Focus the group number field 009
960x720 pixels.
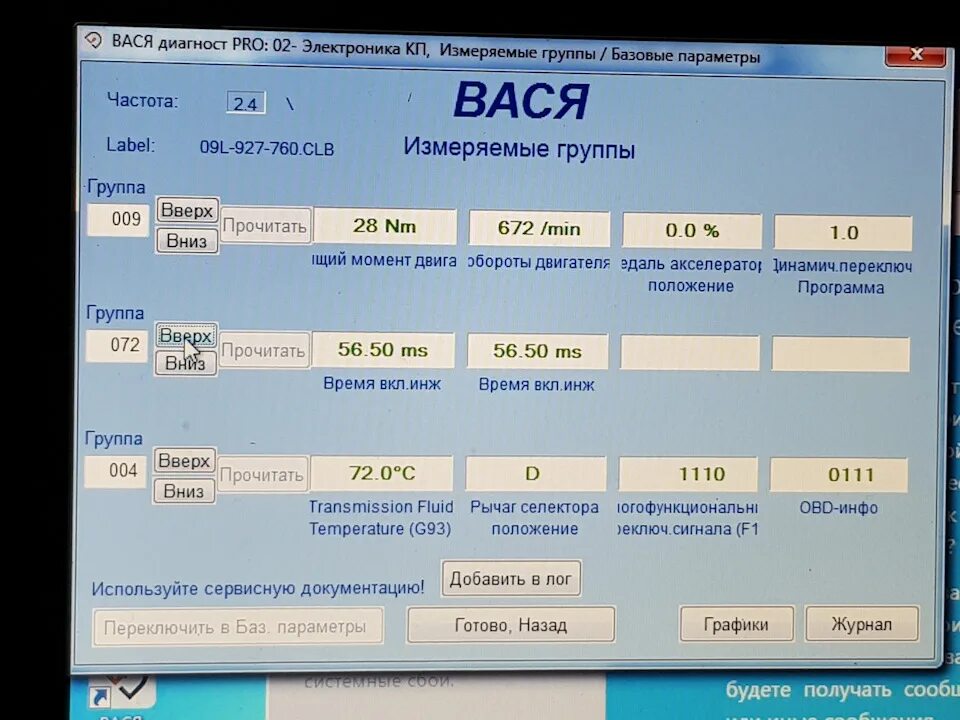(118, 219)
